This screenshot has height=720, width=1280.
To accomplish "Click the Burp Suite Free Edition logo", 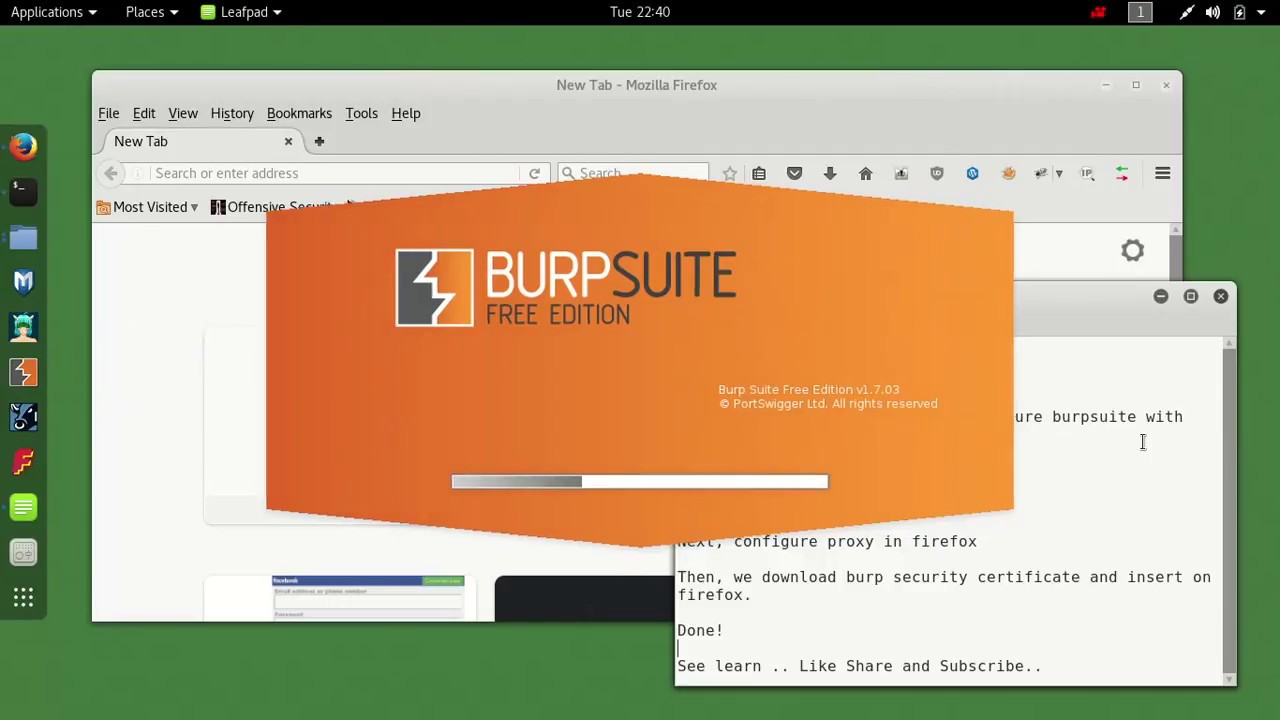I will point(566,288).
